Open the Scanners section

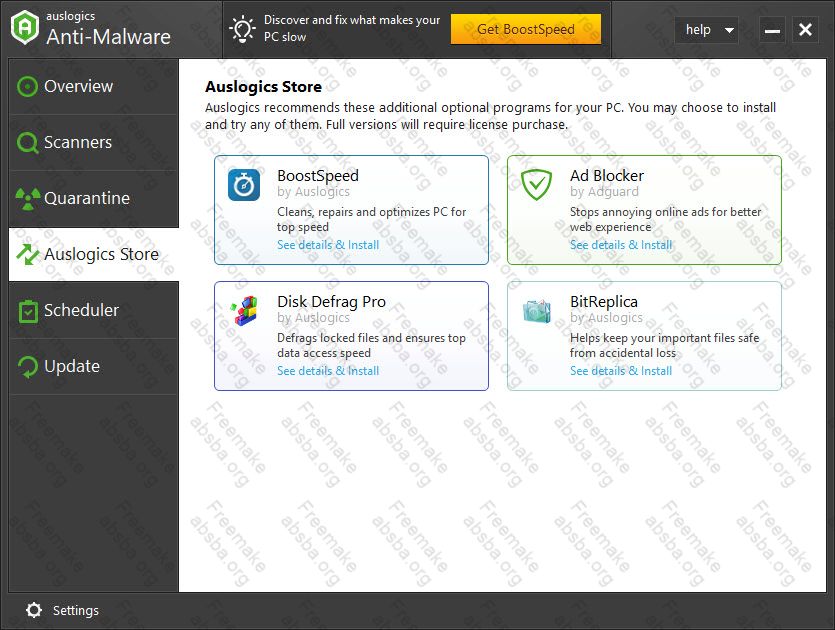(x=94, y=143)
